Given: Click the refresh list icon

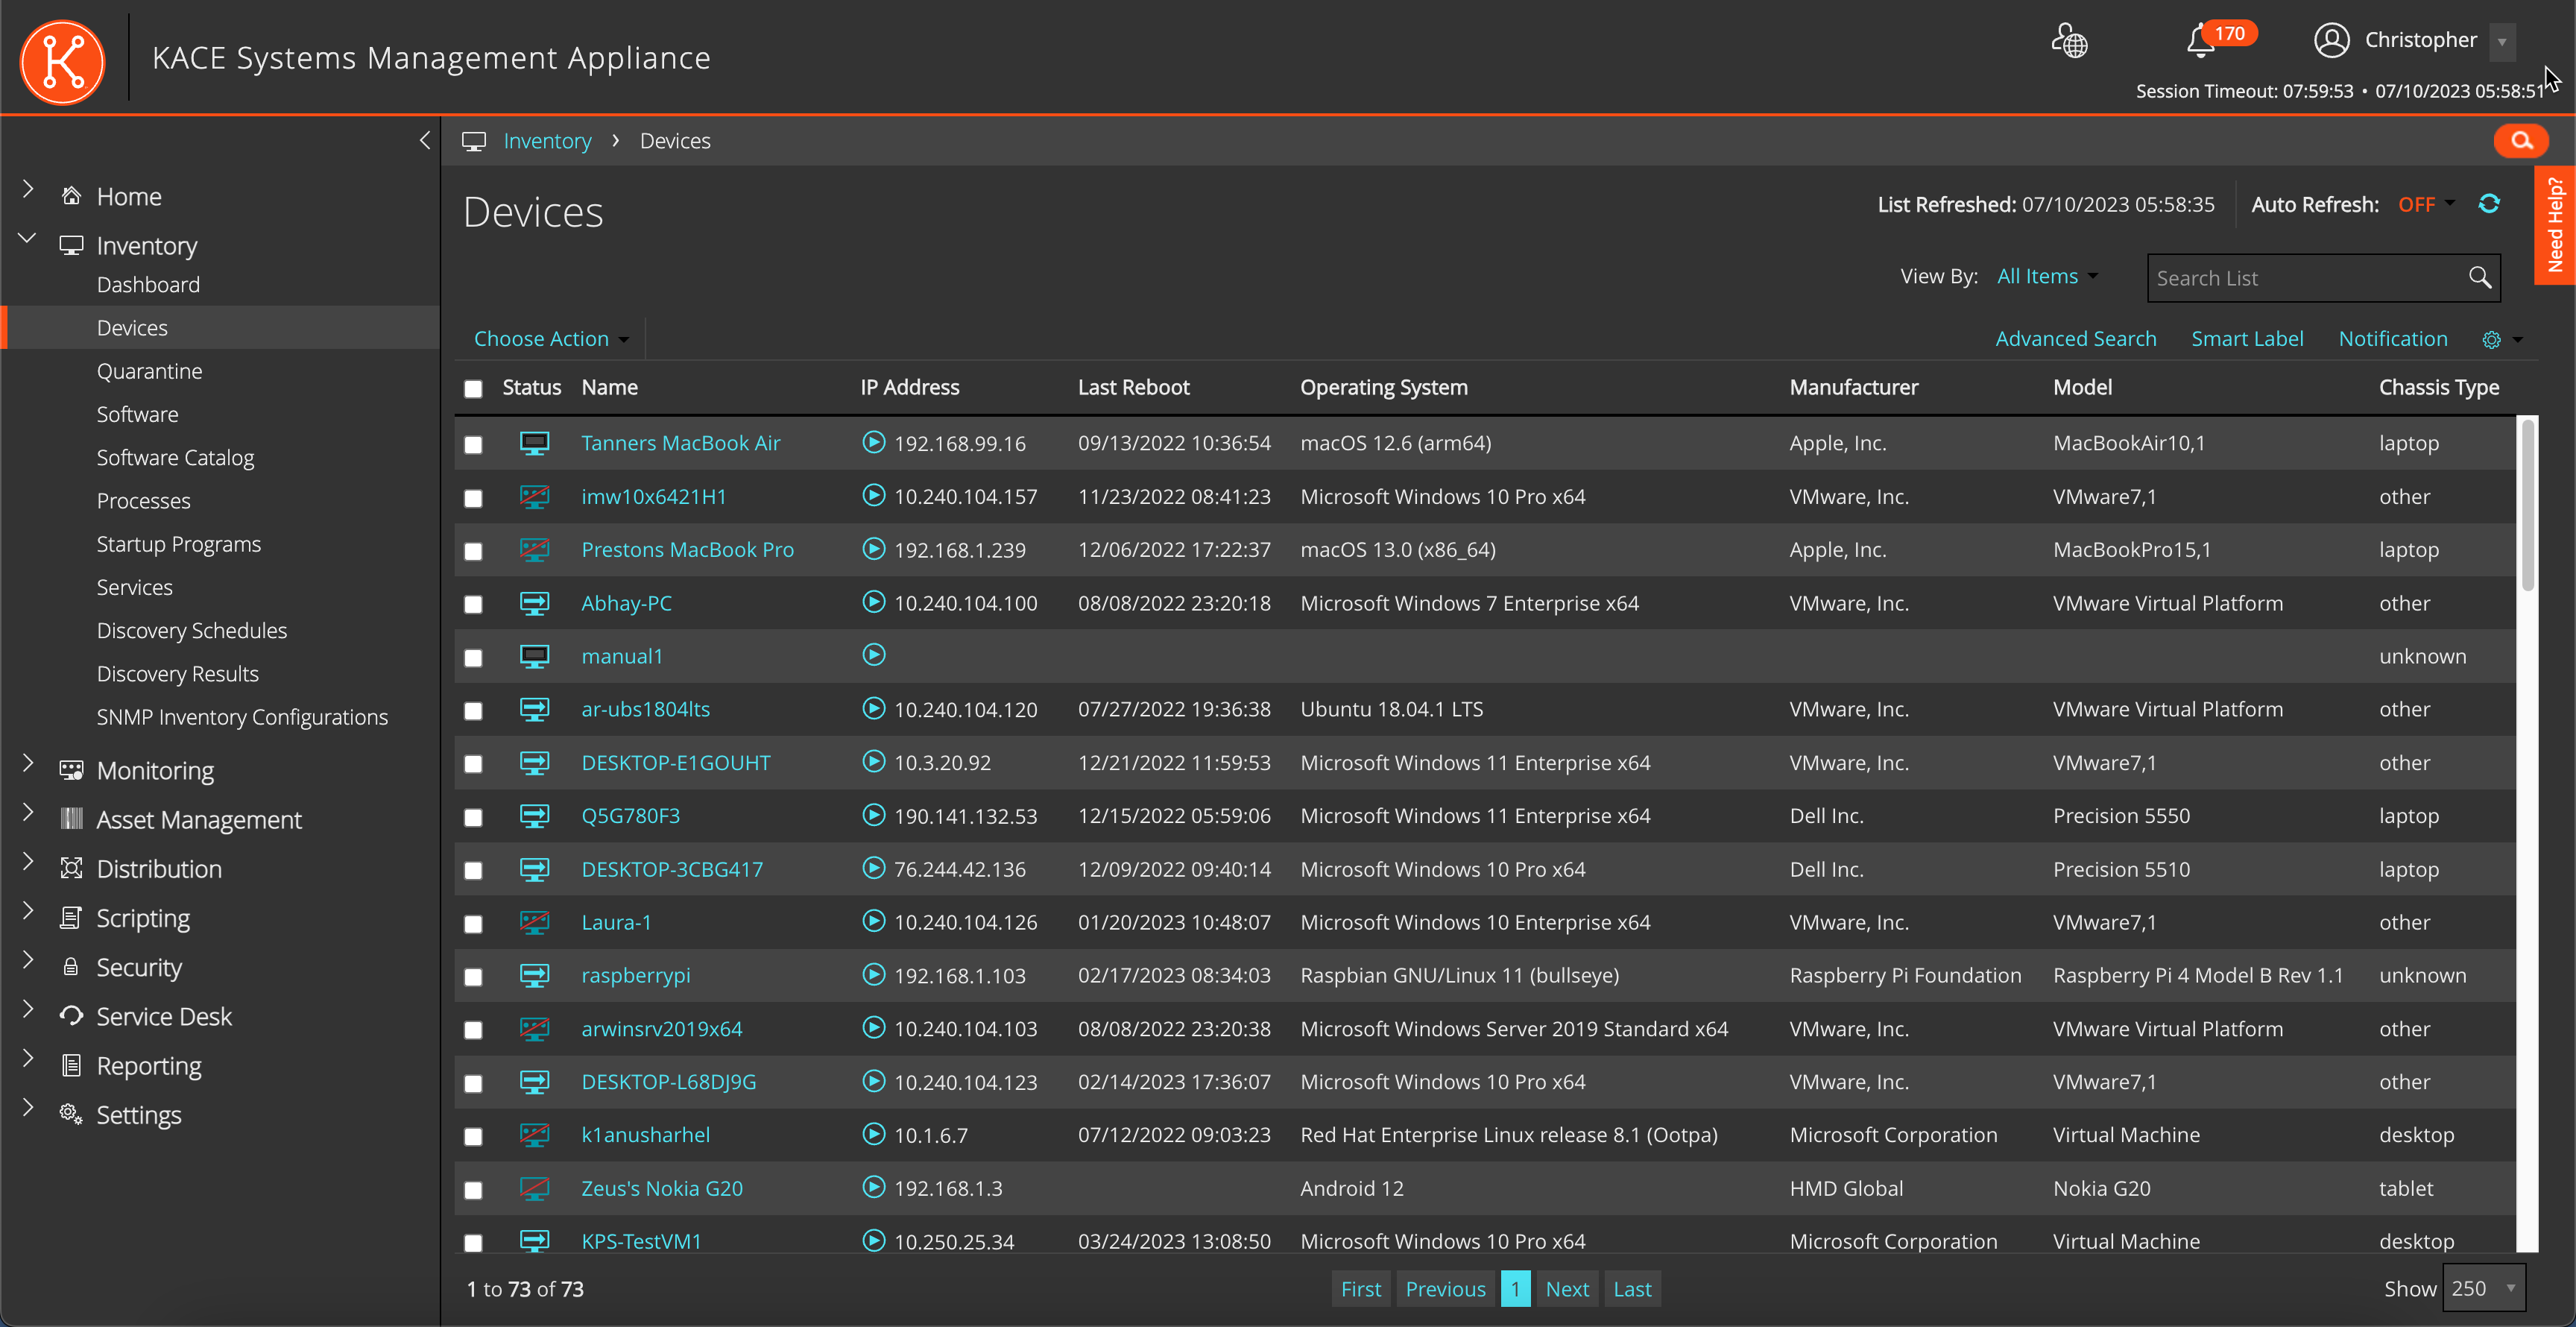Looking at the screenshot, I should tap(2489, 204).
